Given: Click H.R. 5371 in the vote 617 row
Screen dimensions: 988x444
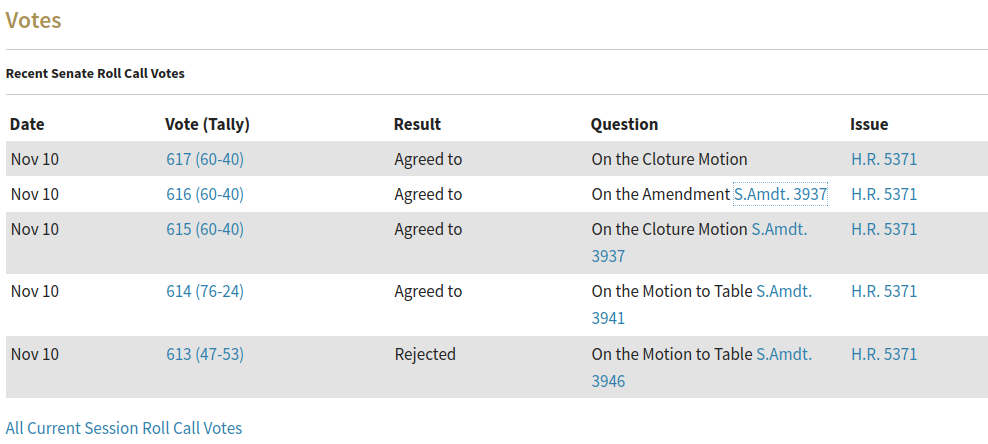Looking at the screenshot, I should tap(884, 159).
